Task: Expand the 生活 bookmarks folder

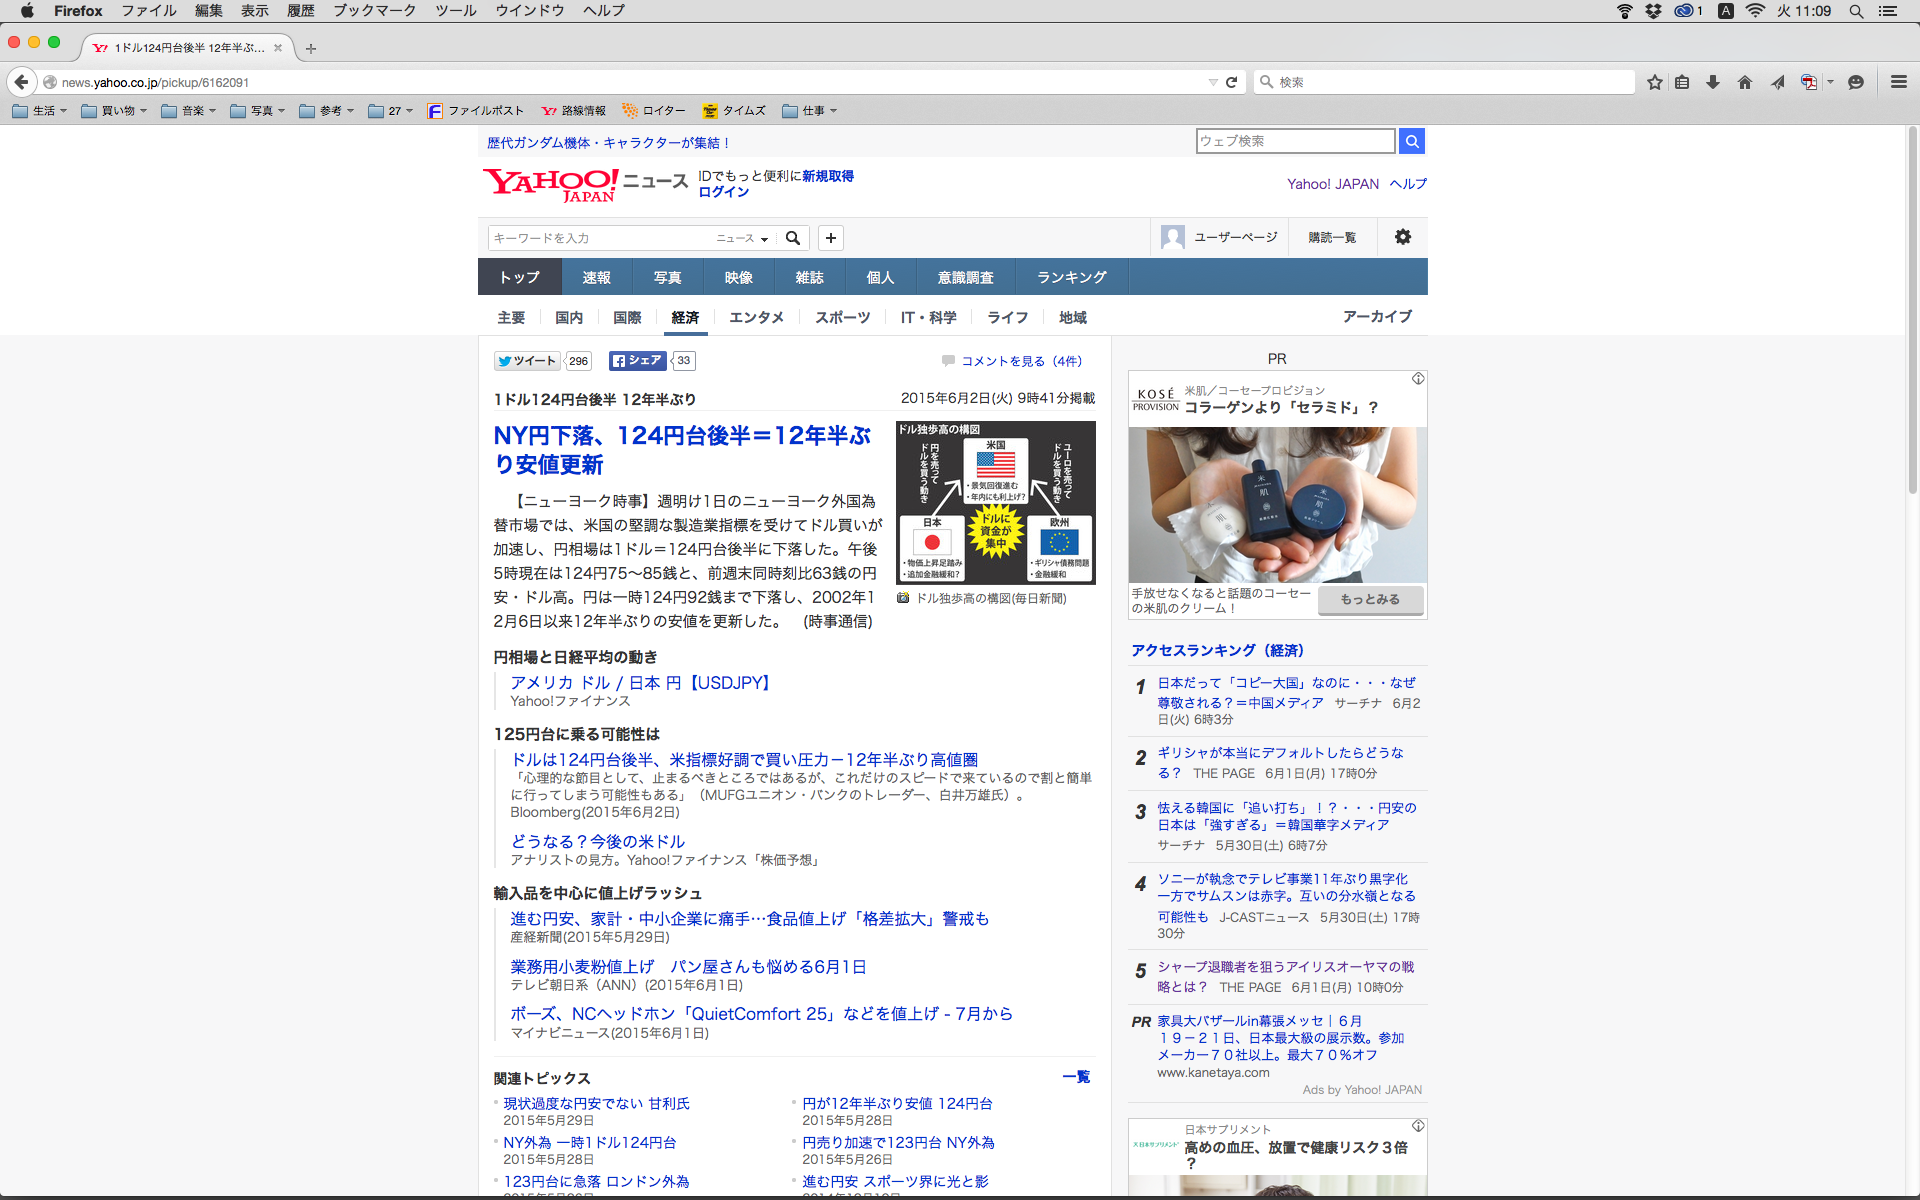Action: 40,111
